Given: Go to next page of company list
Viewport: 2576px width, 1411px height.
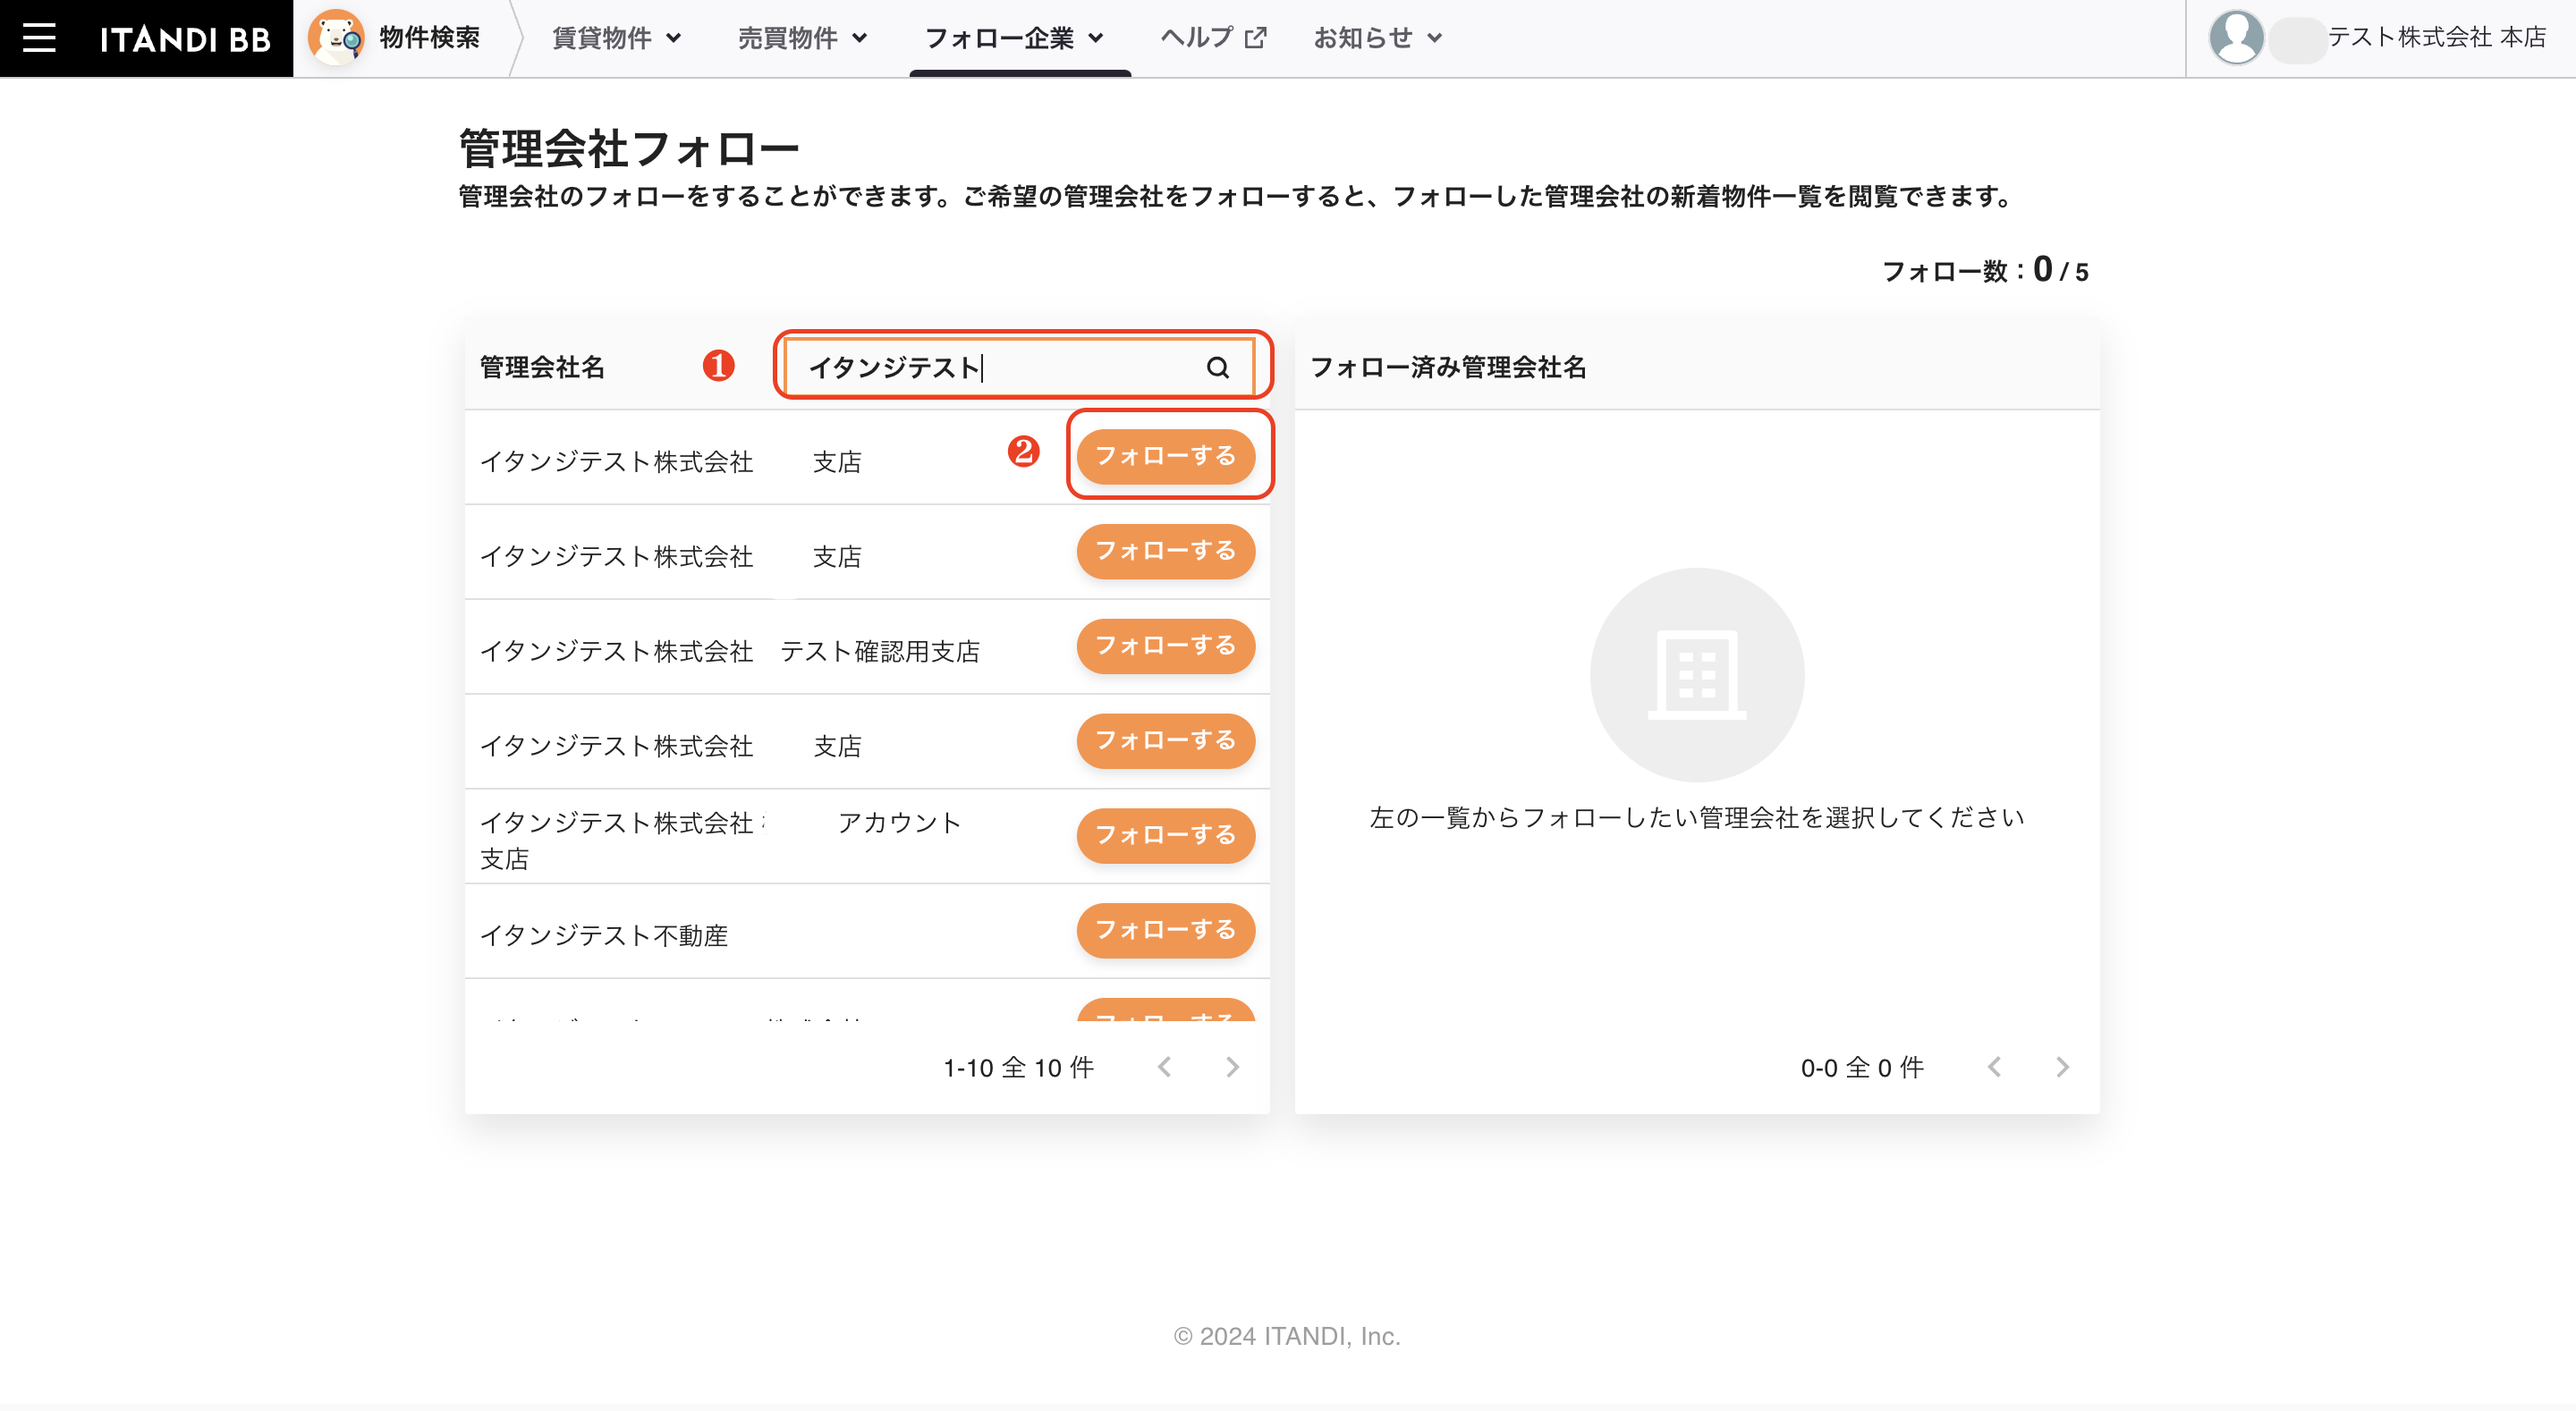Looking at the screenshot, I should click(x=1232, y=1067).
